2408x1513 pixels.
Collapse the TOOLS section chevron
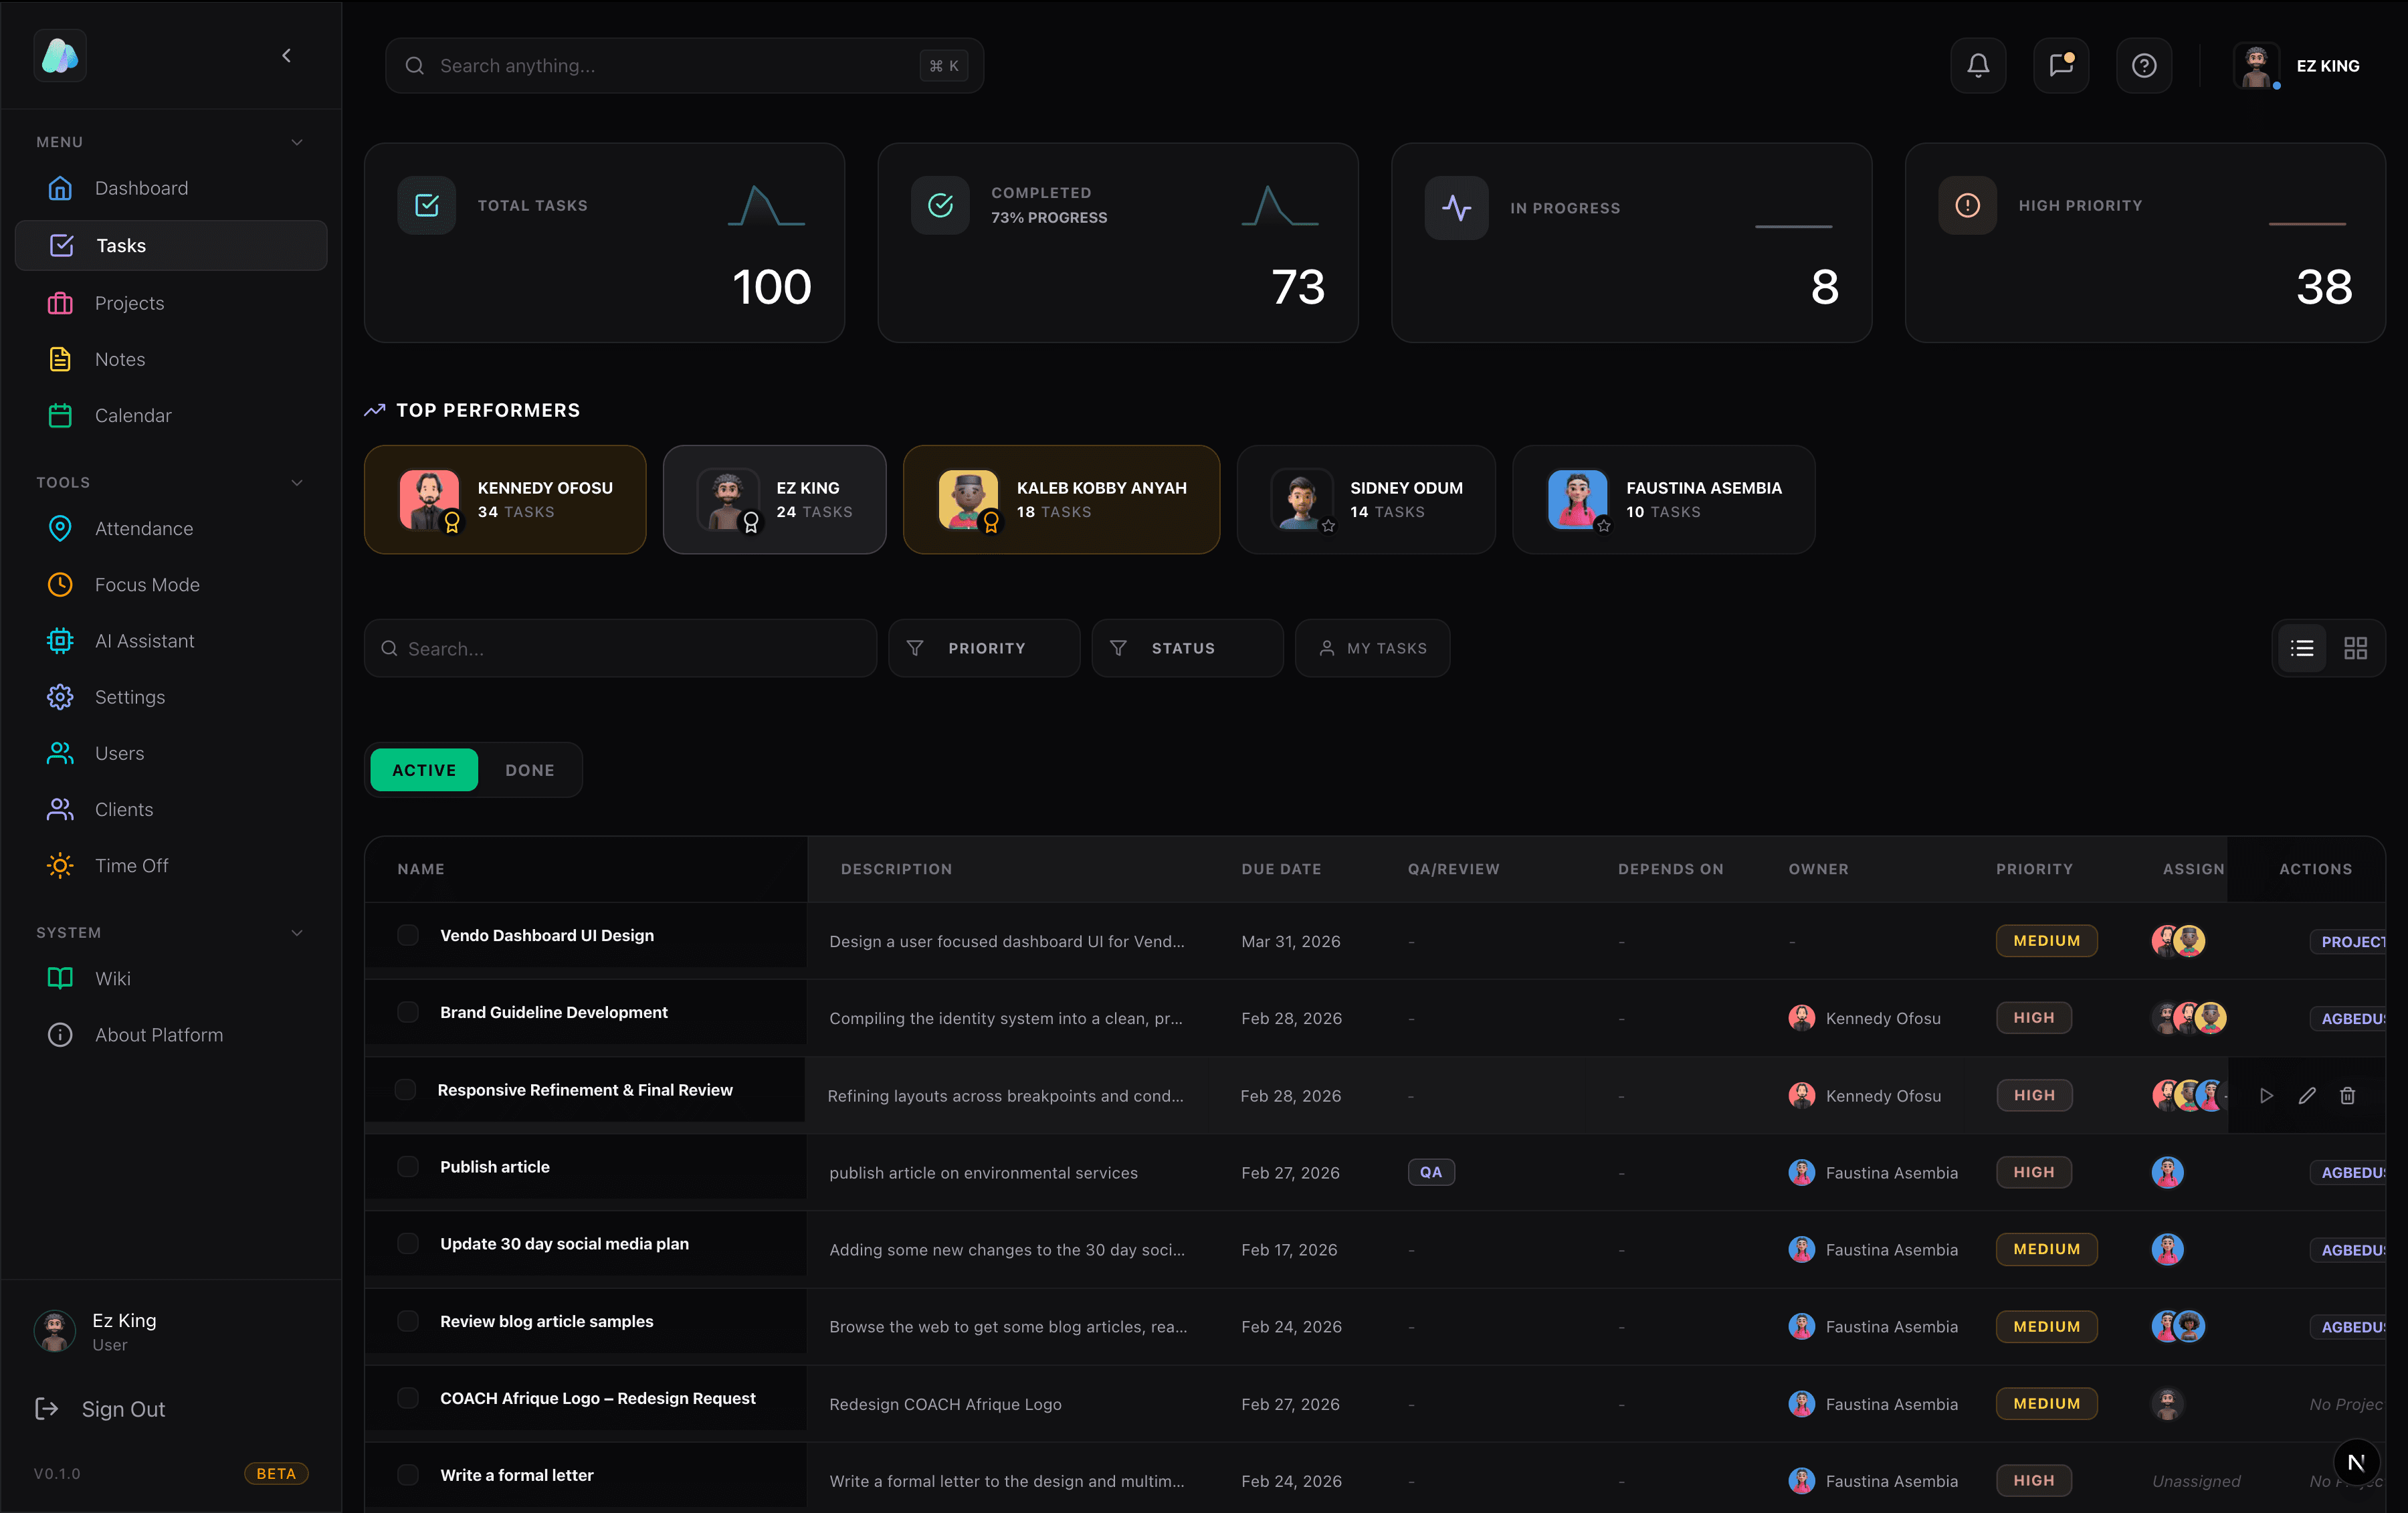(297, 482)
